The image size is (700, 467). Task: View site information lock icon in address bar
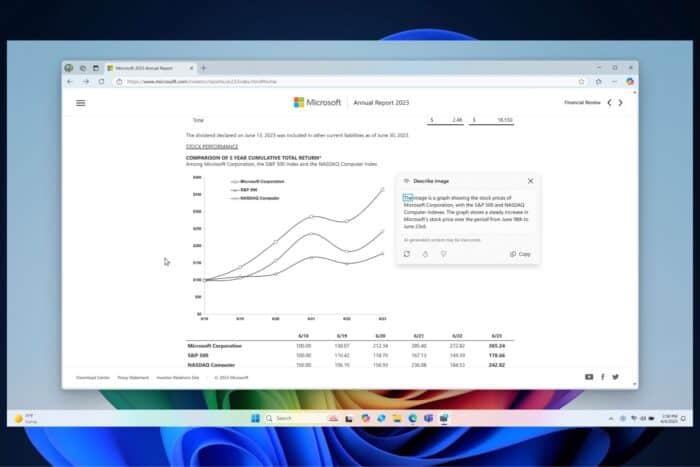pyautogui.click(x=119, y=82)
